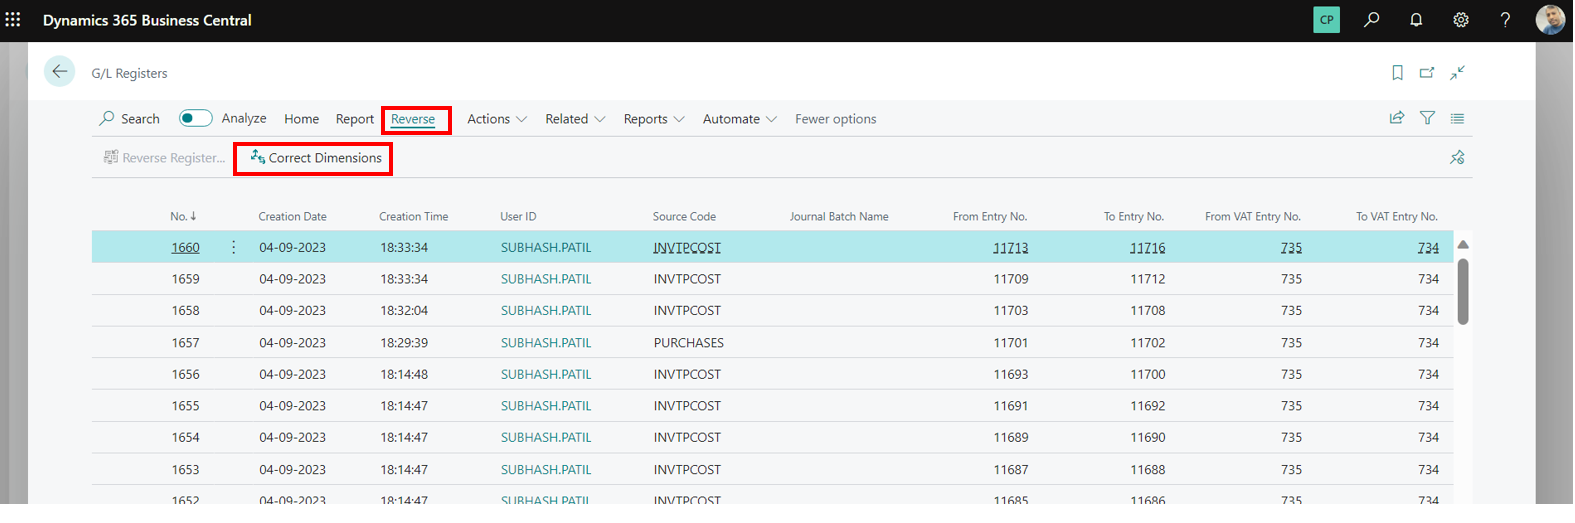
Task: Collapse the page with shrink icon
Action: tap(1458, 72)
